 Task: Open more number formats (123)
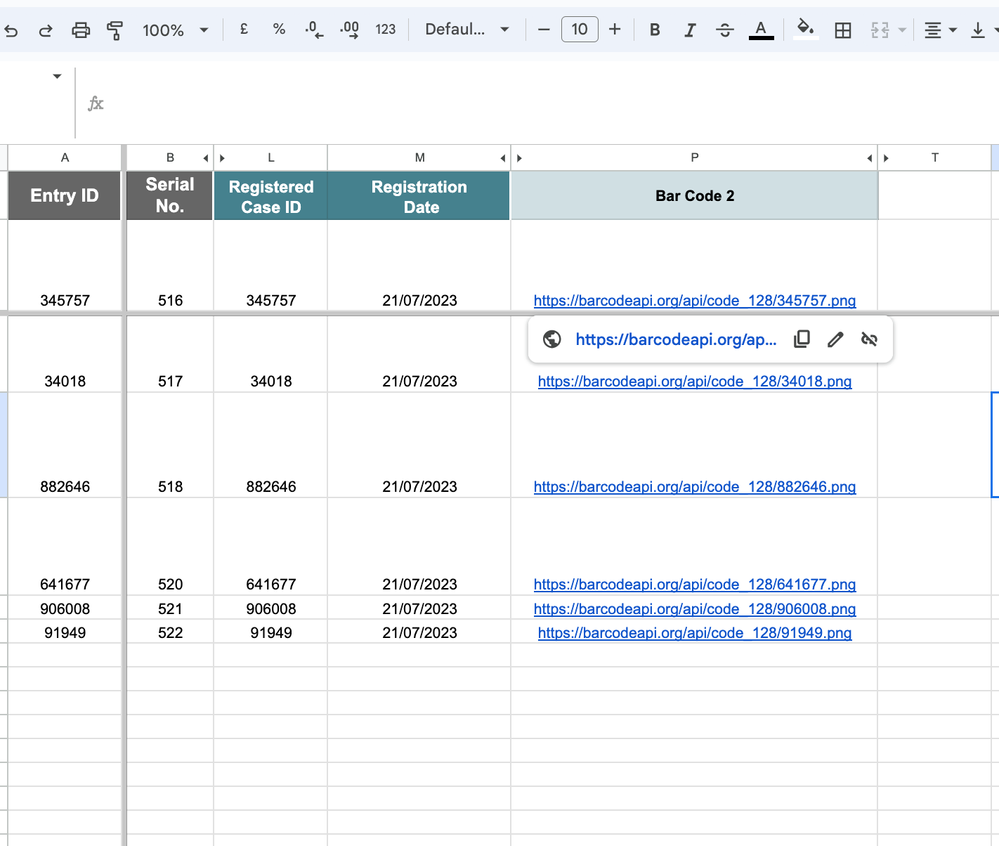(x=385, y=29)
